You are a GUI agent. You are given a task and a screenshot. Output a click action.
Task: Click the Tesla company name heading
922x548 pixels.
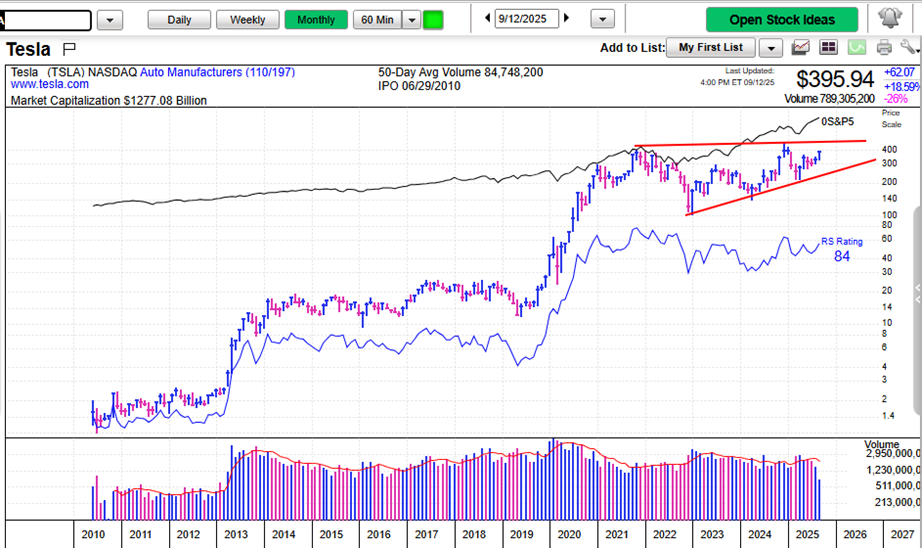28,49
